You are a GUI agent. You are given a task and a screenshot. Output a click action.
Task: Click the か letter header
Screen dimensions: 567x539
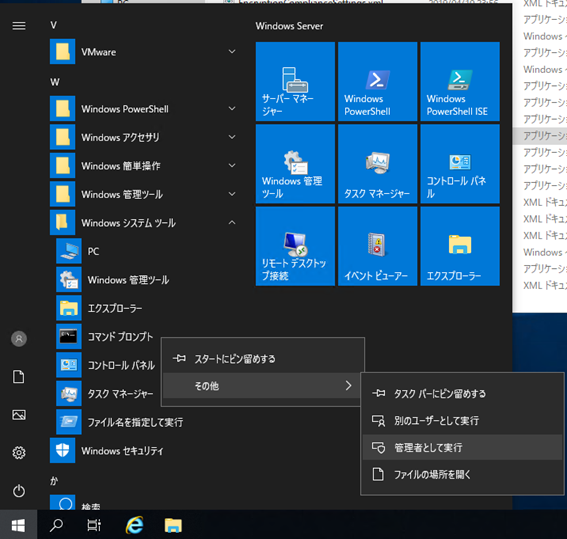[x=54, y=481]
